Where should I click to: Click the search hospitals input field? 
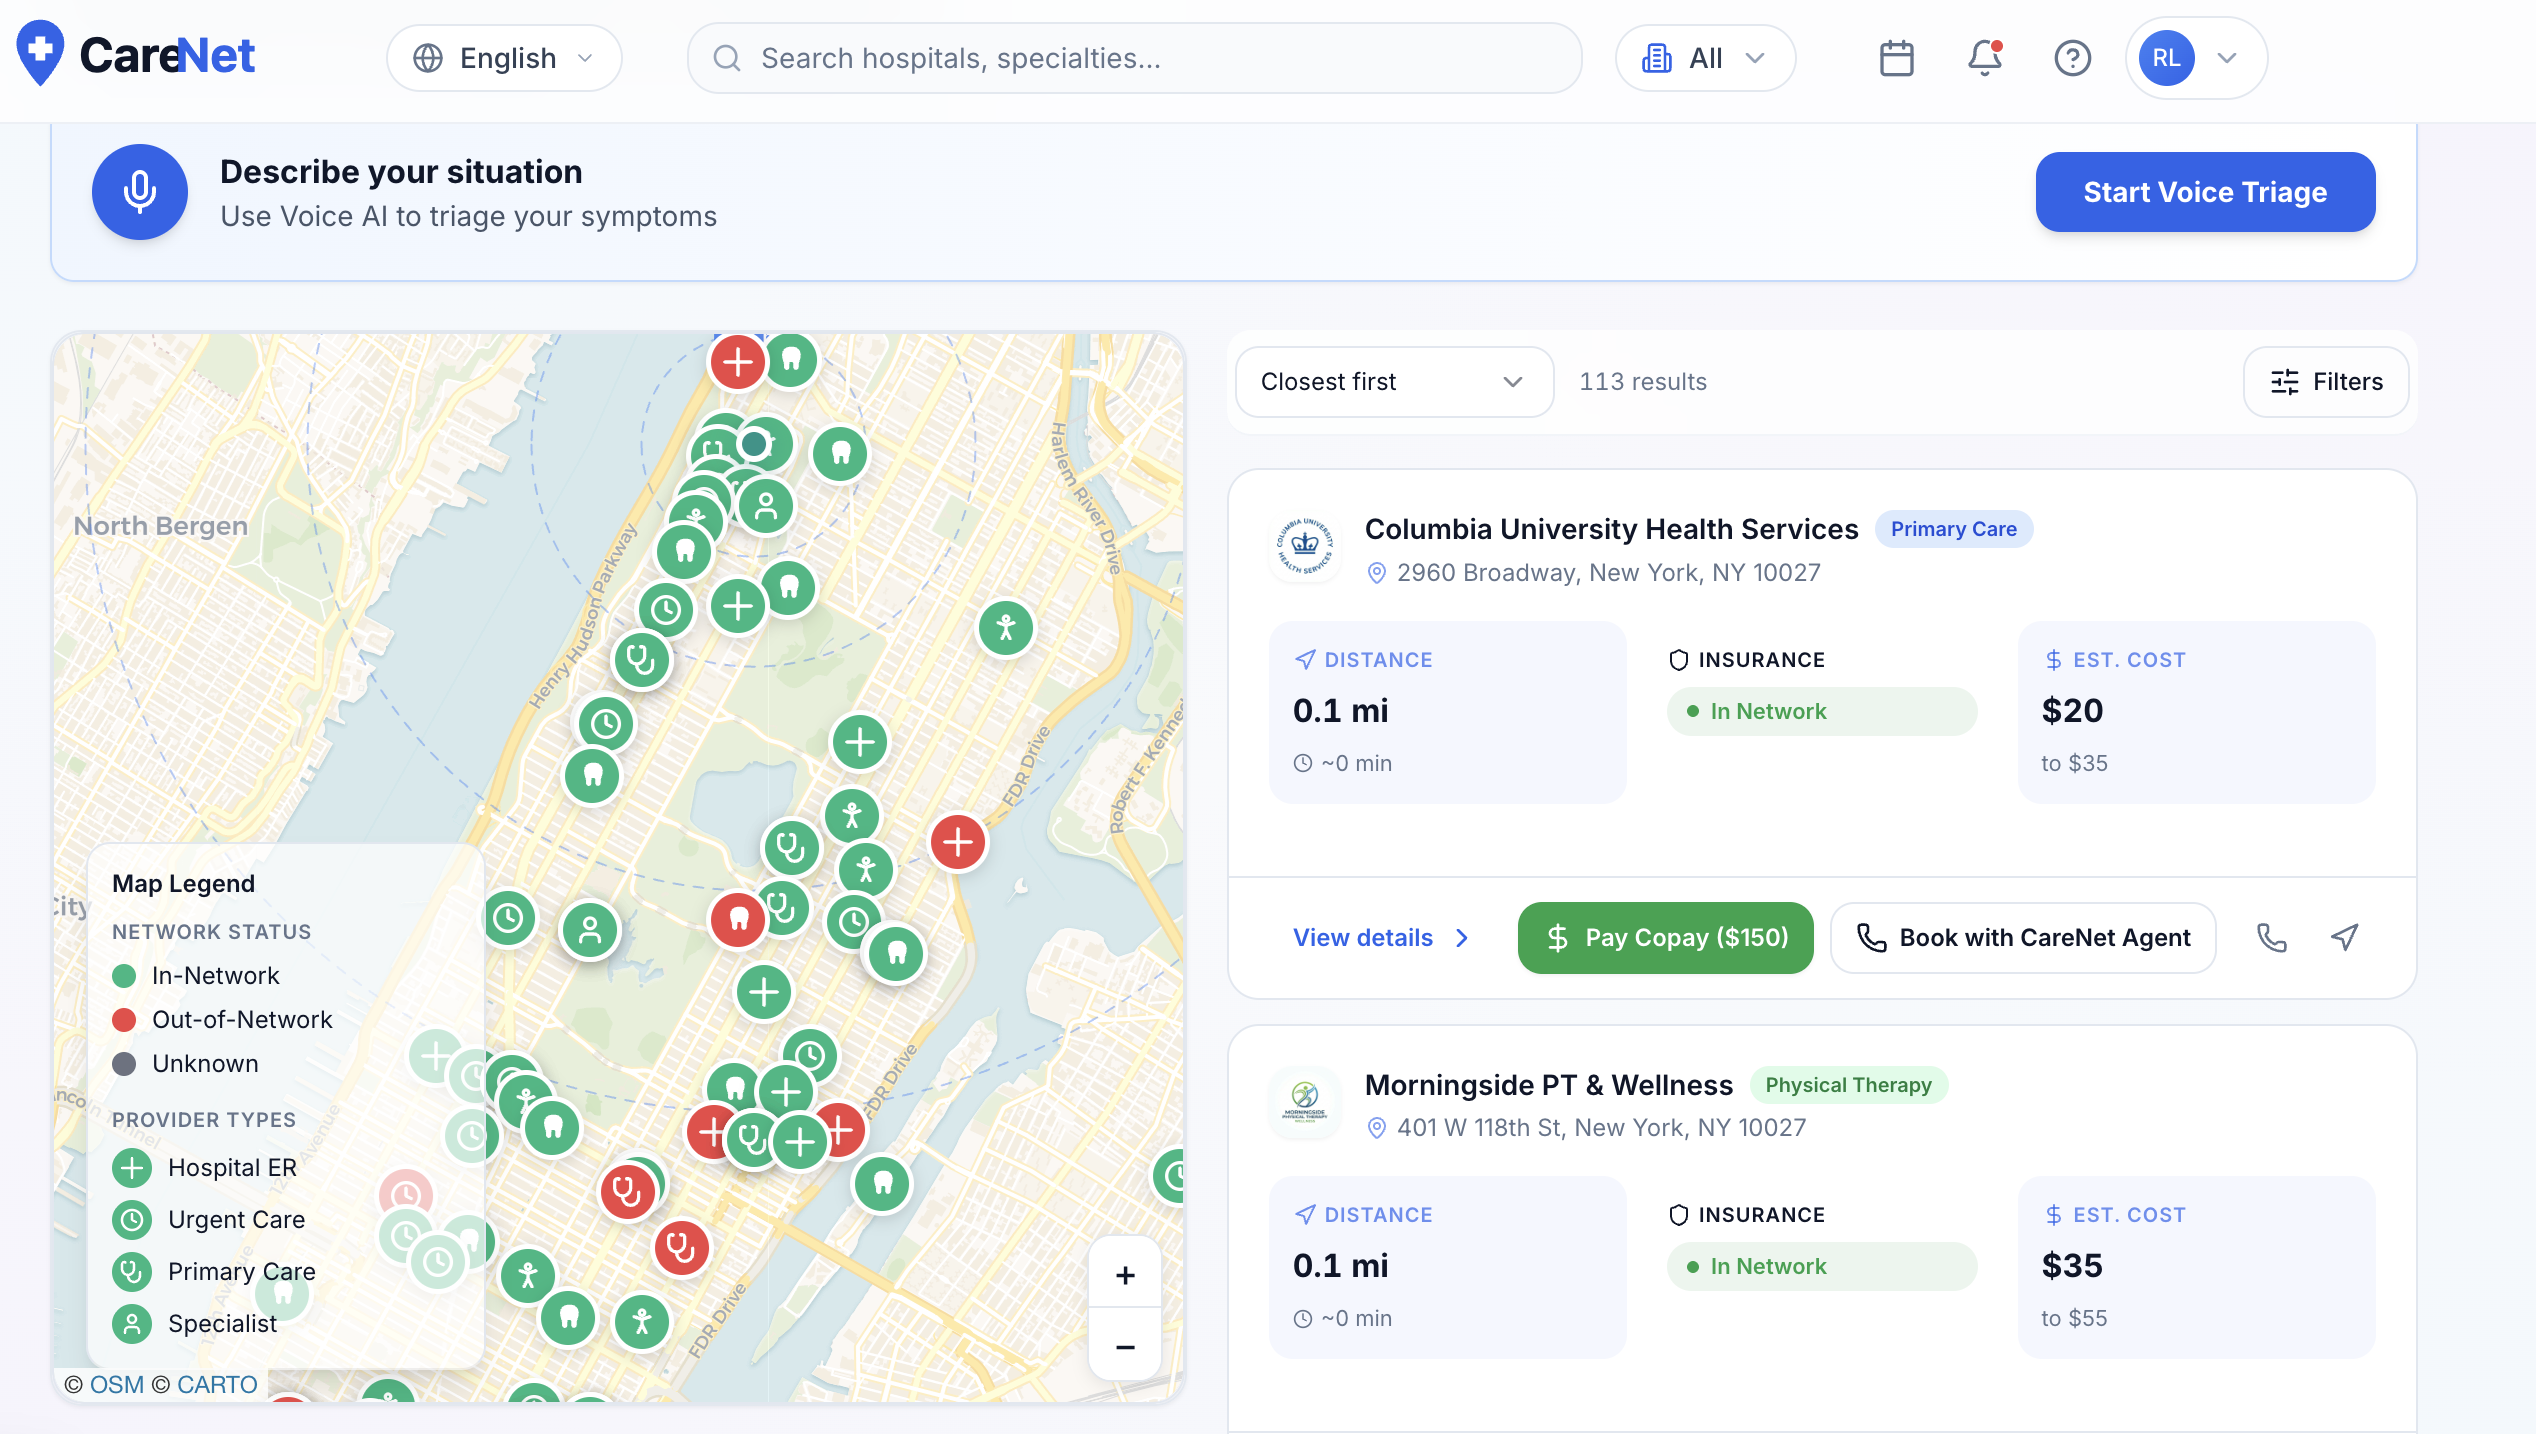point(1135,58)
